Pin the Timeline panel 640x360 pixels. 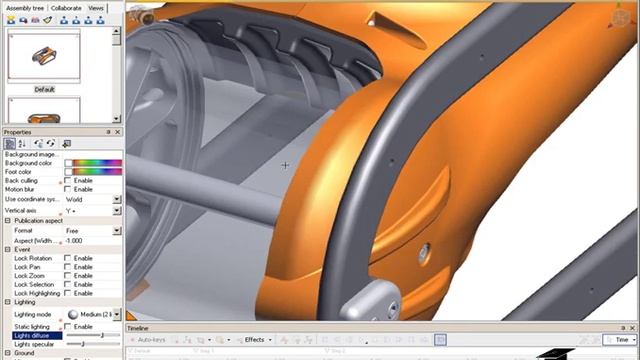(x=623, y=328)
